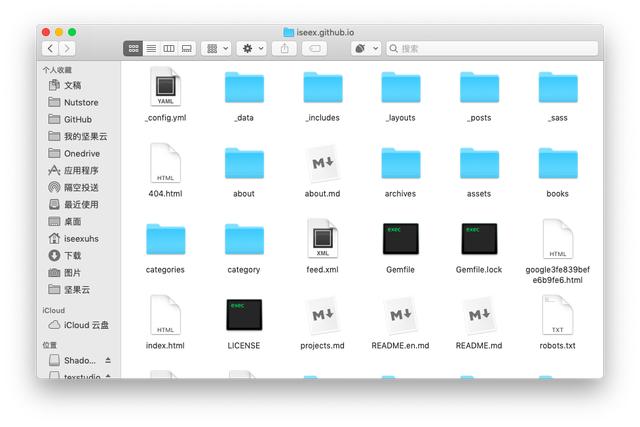
Task: Go back with the back arrow
Action: click(49, 48)
